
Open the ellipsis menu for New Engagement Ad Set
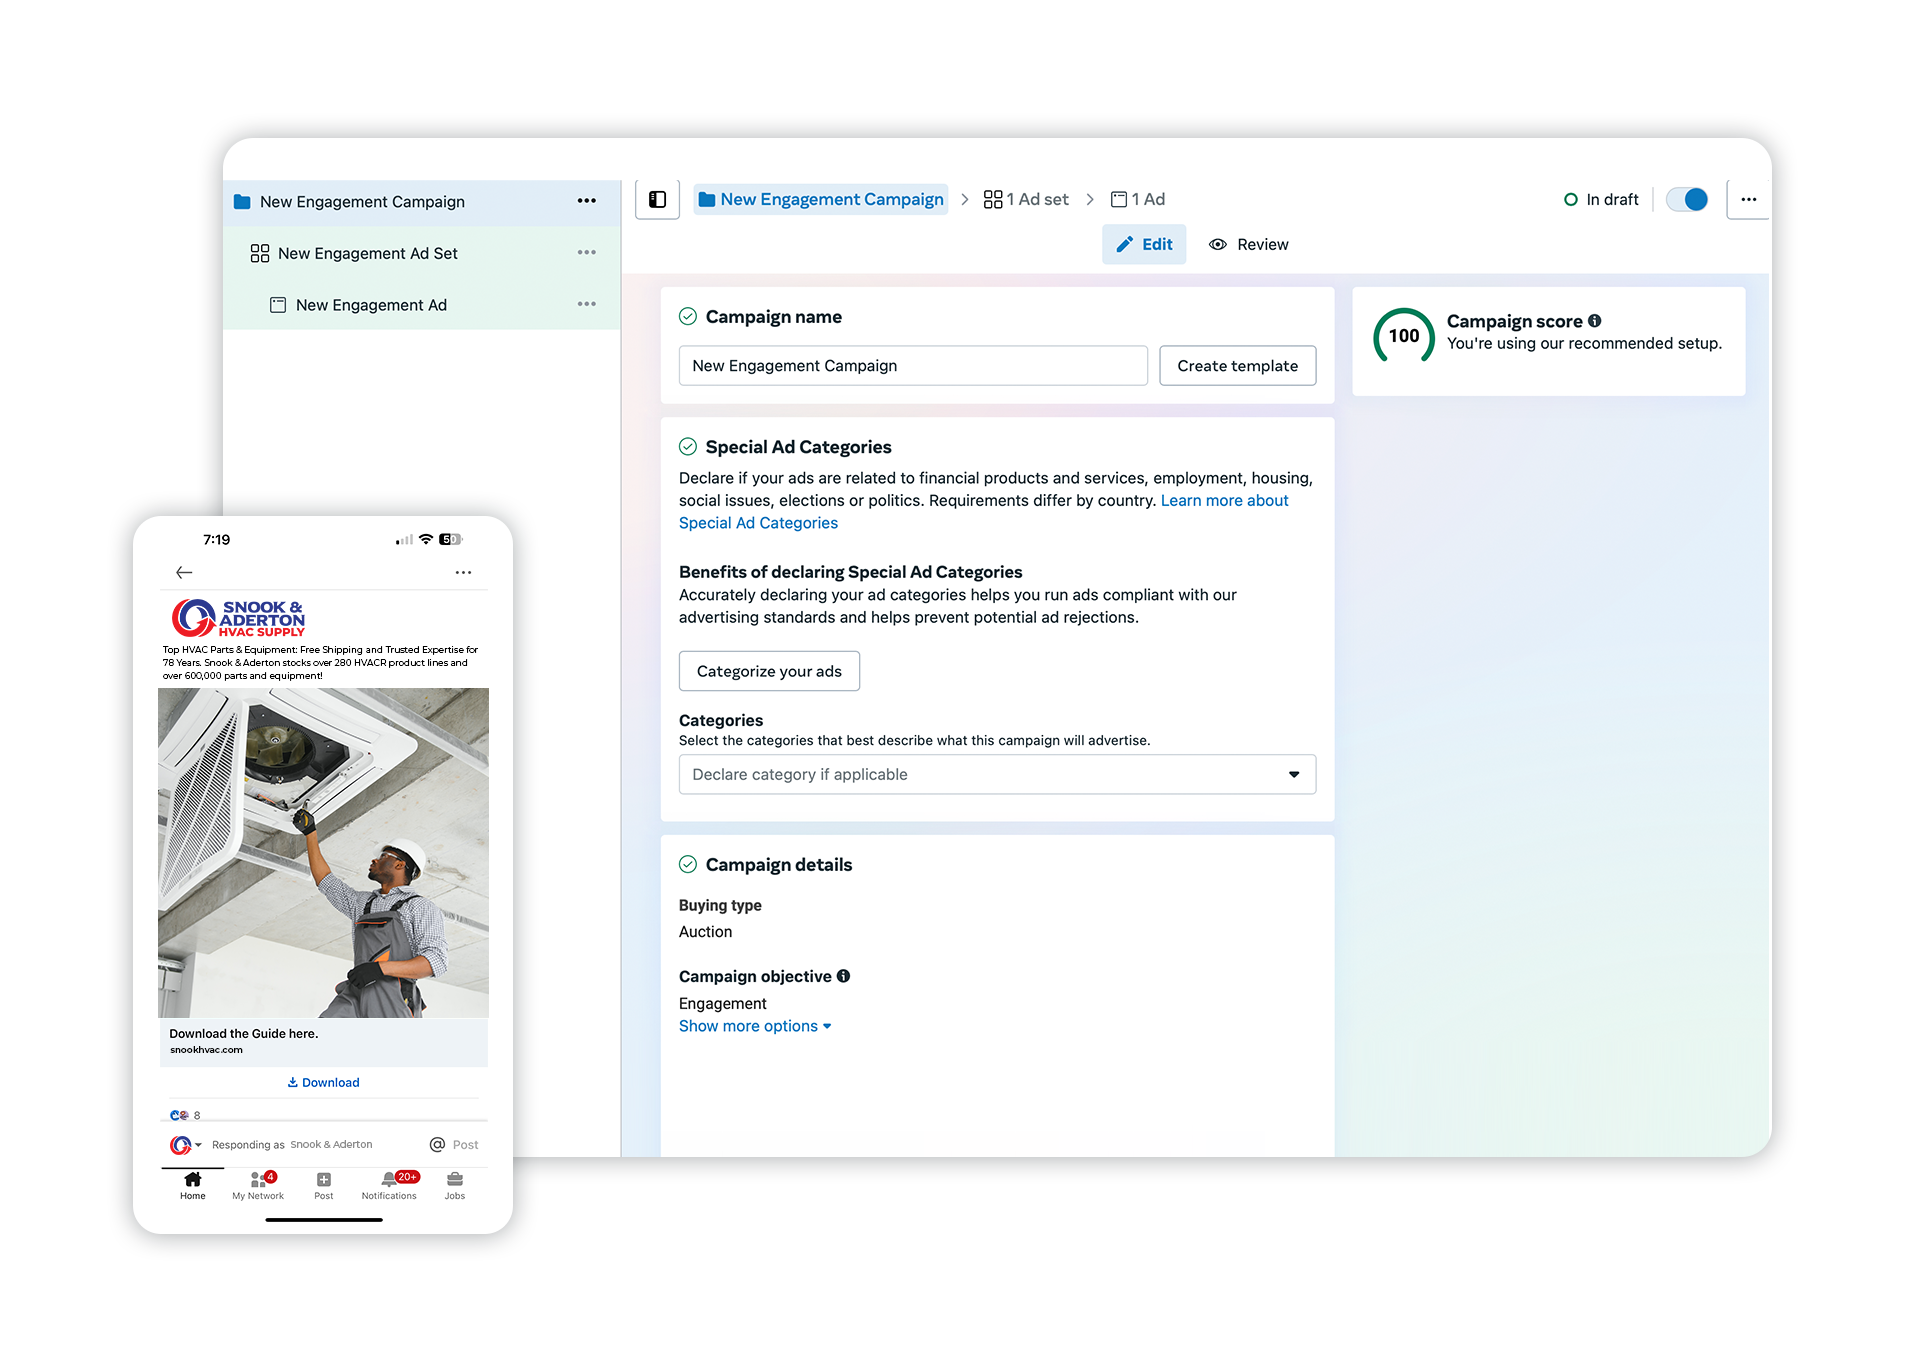pyautogui.click(x=587, y=253)
